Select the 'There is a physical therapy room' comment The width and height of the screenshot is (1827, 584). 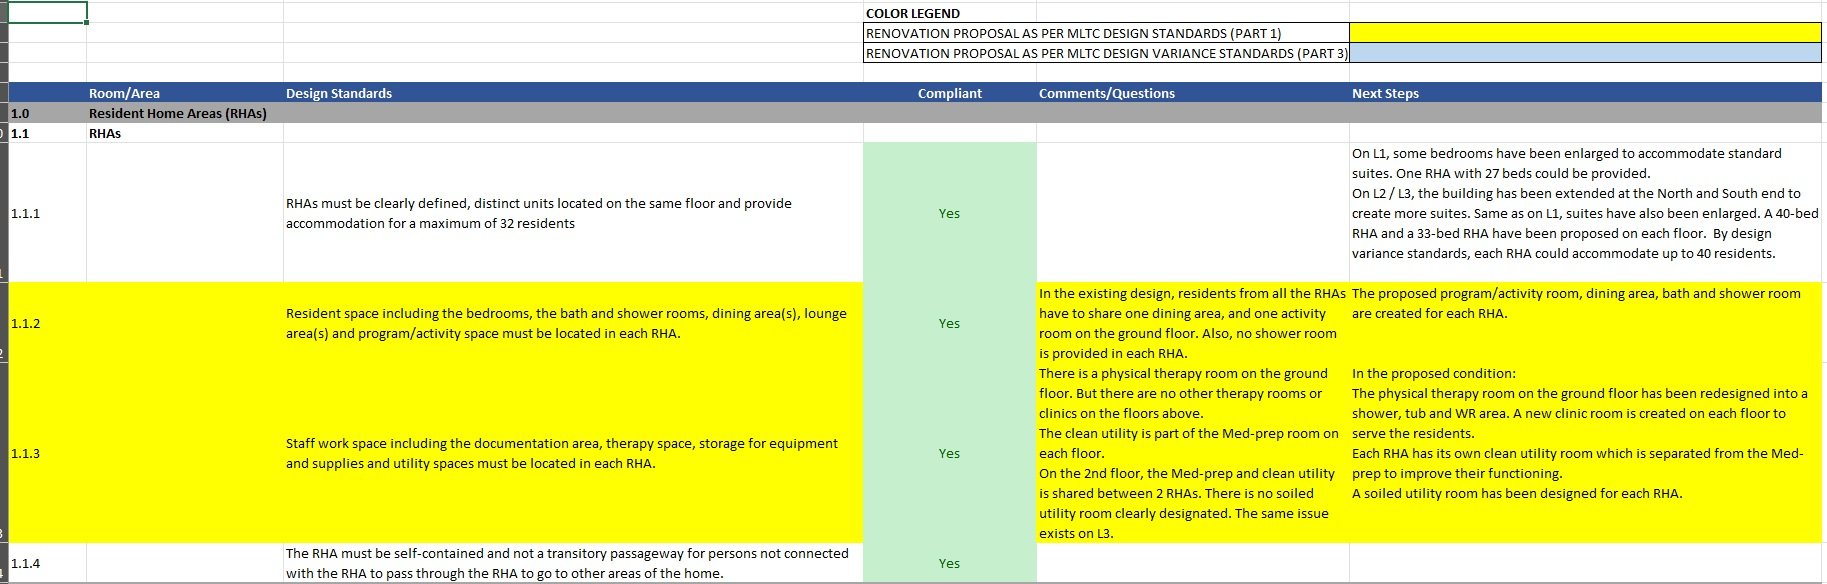click(1193, 453)
